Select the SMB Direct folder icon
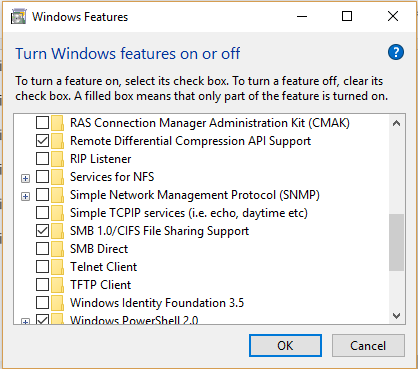 (57, 249)
